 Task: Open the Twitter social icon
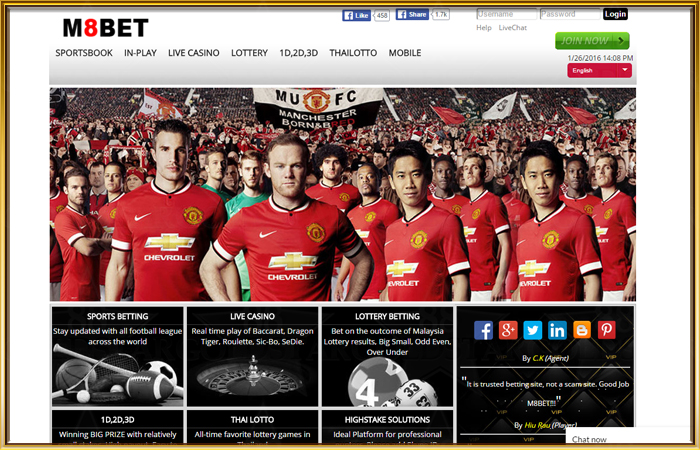point(533,330)
